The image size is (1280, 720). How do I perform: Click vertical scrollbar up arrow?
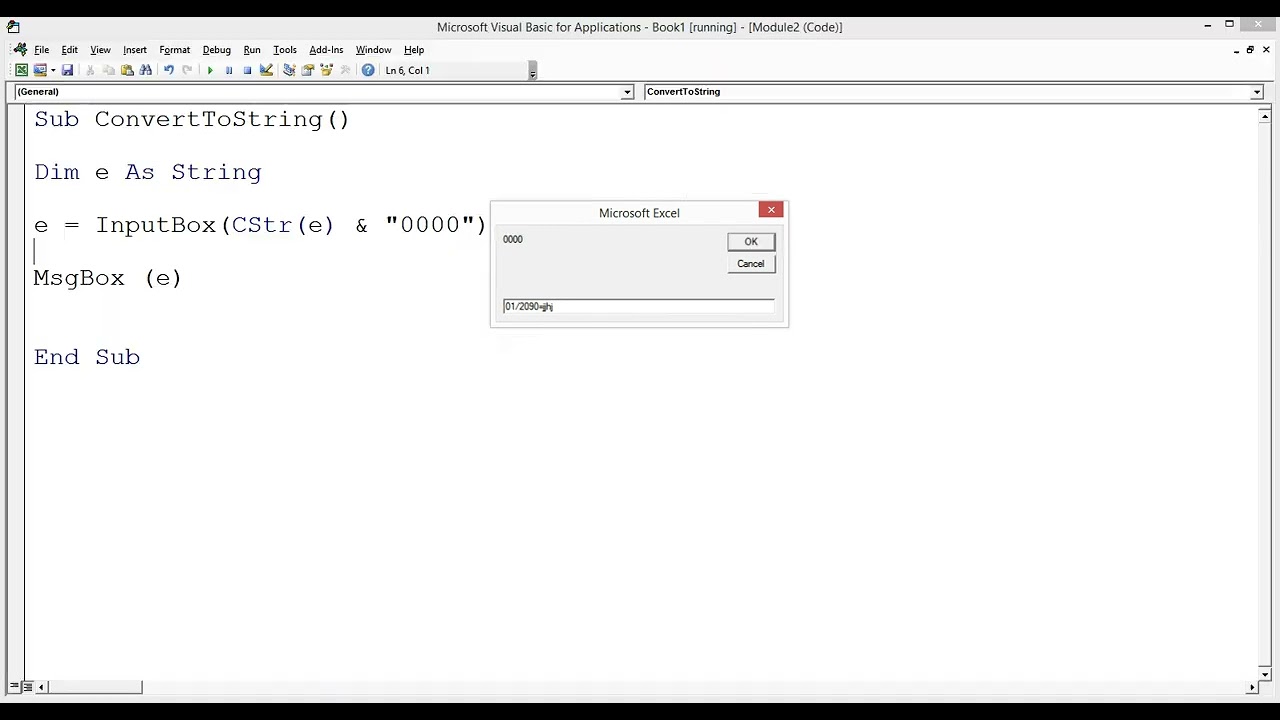click(x=1264, y=116)
